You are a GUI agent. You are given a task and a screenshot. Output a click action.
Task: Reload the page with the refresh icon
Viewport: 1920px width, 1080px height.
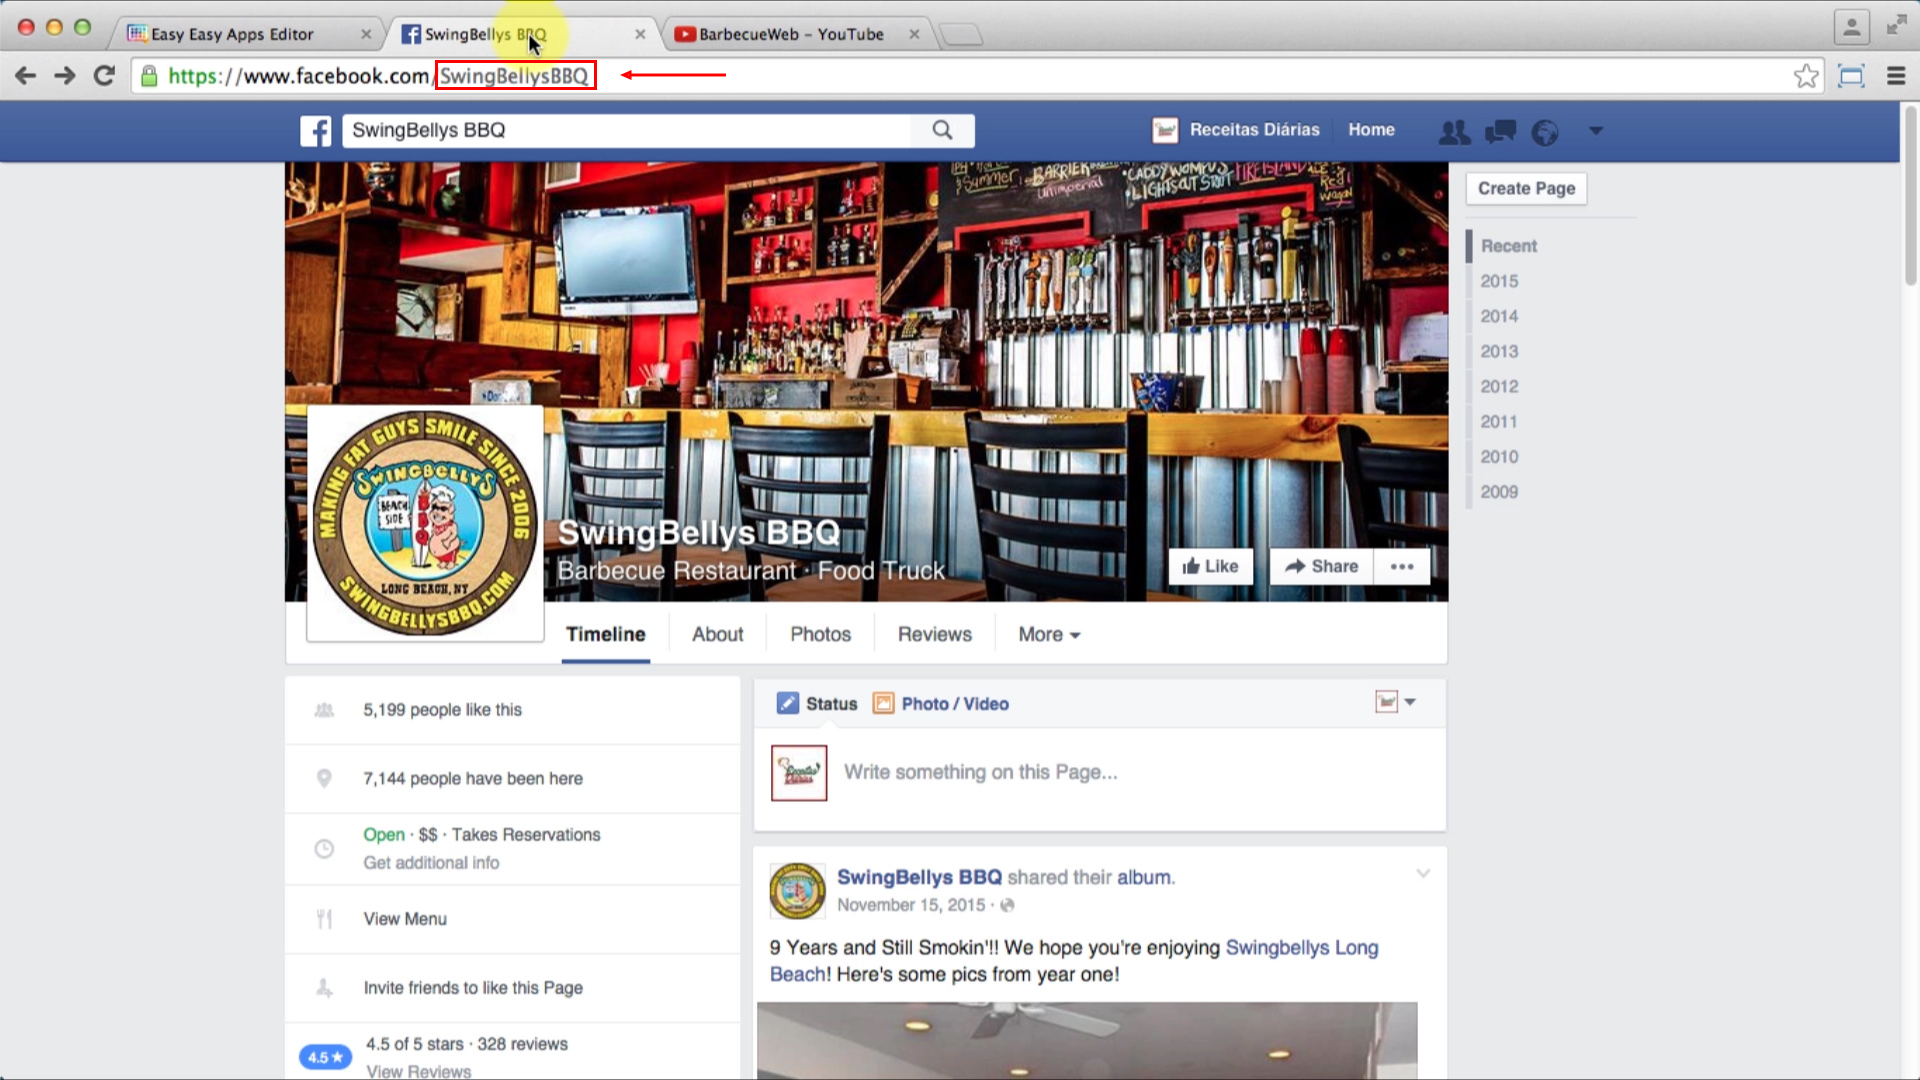[x=104, y=75]
